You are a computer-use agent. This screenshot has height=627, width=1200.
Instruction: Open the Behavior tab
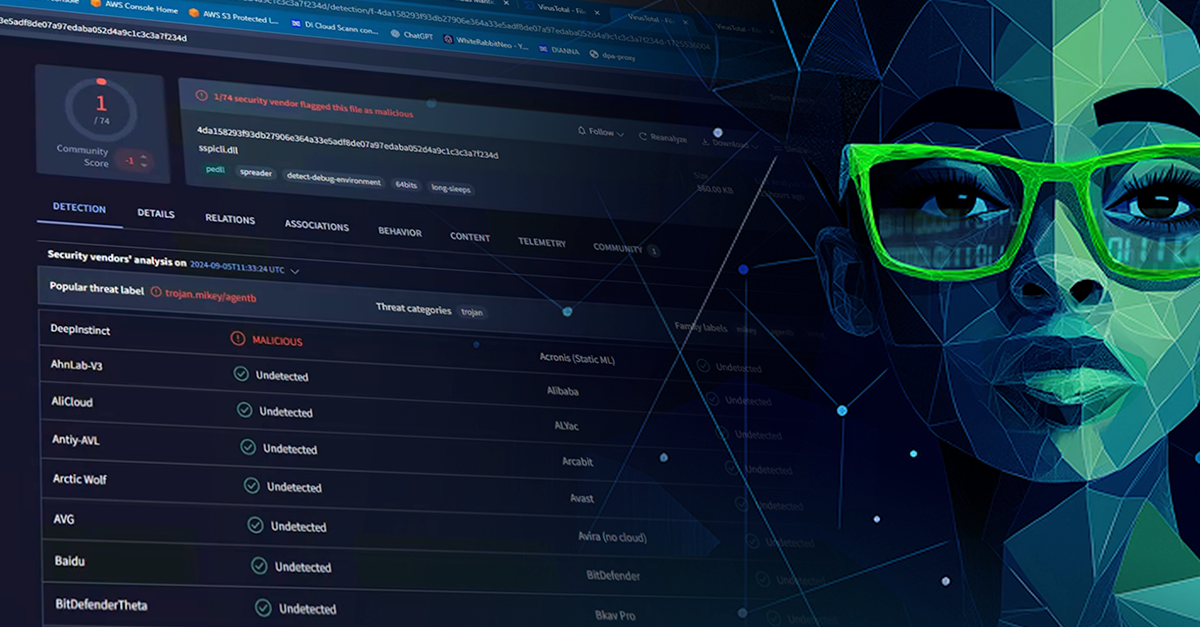click(x=399, y=232)
